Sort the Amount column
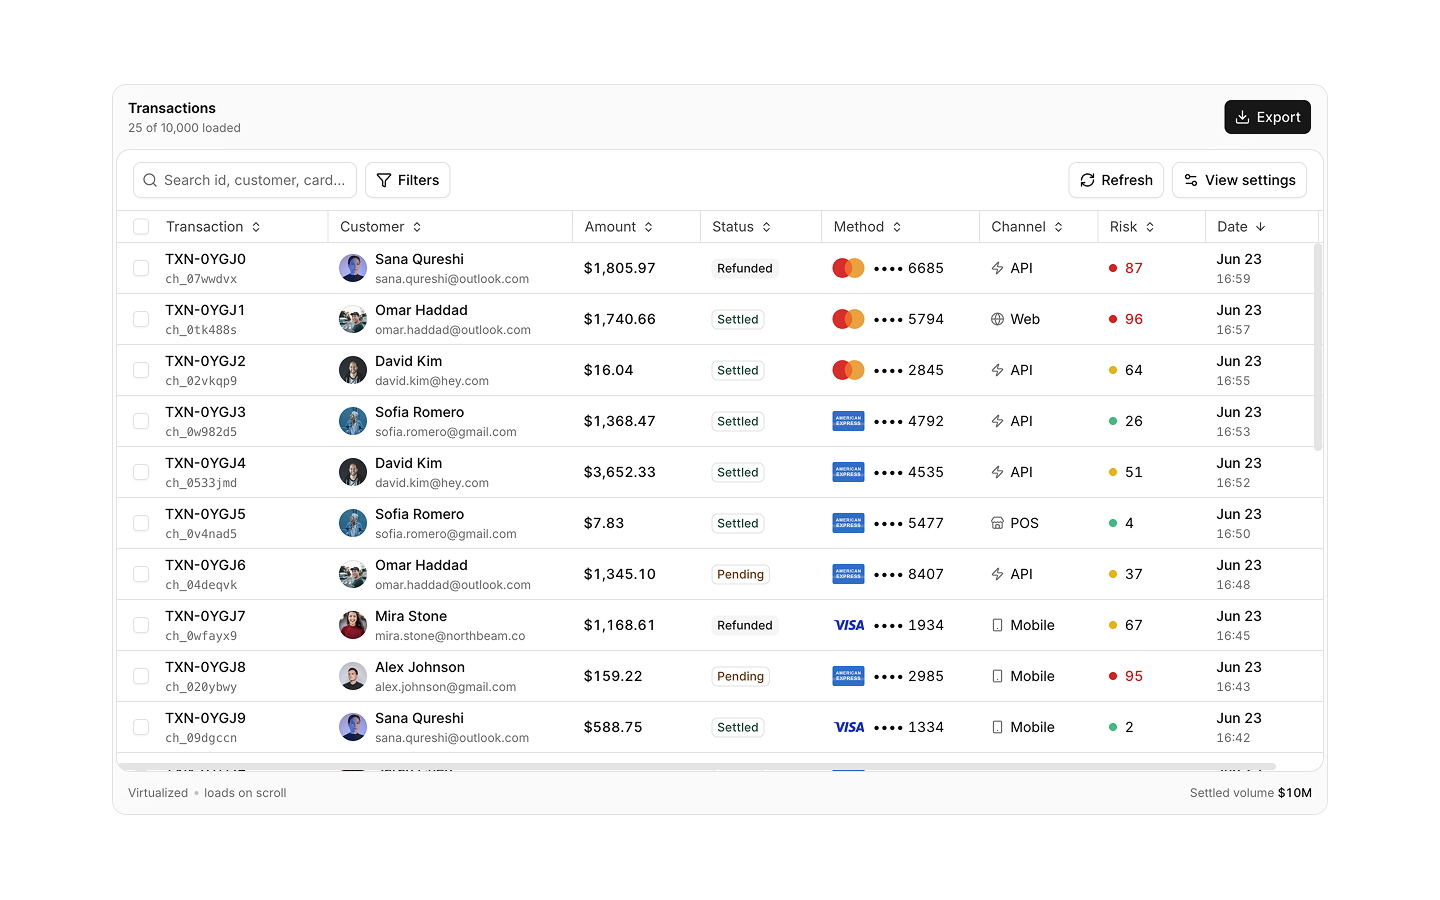1440x900 pixels. (619, 227)
